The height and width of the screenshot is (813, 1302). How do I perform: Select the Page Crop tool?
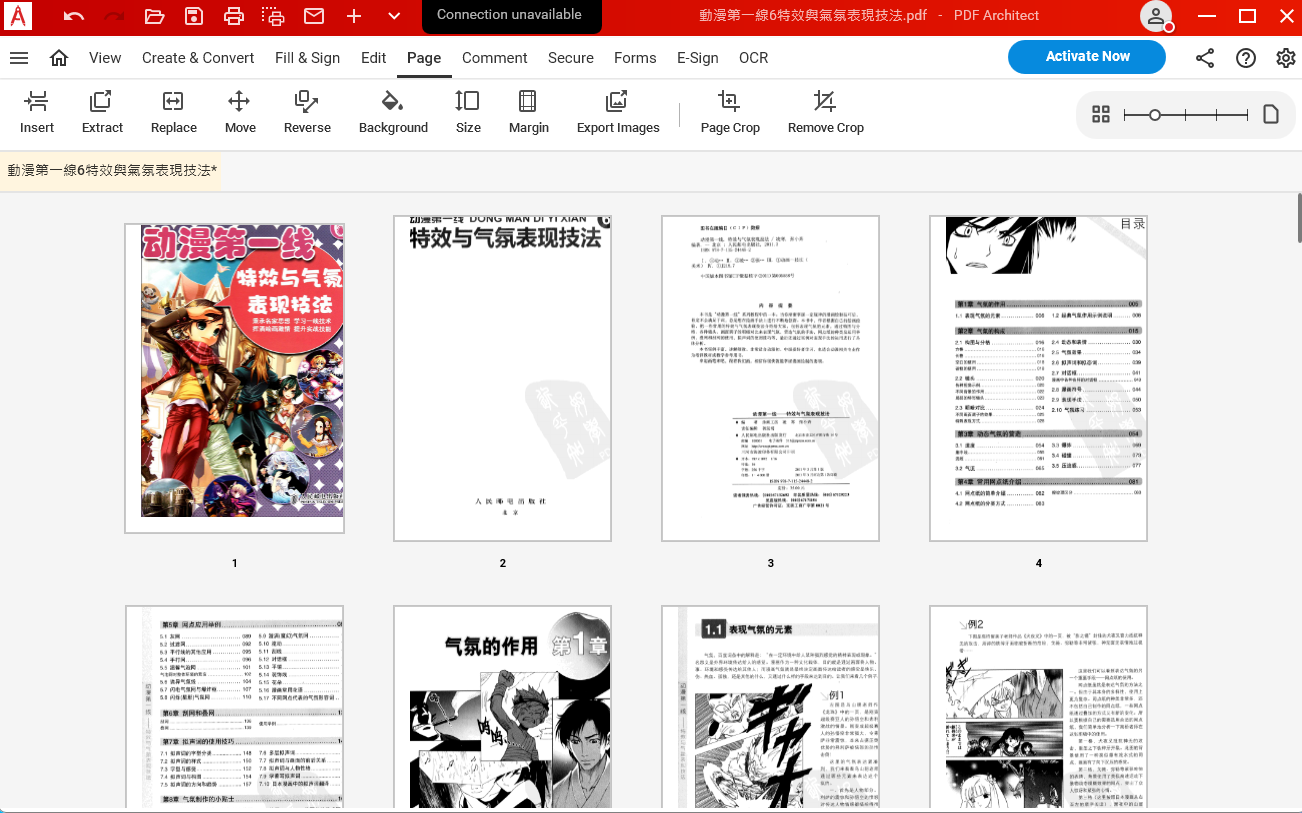[x=730, y=112]
